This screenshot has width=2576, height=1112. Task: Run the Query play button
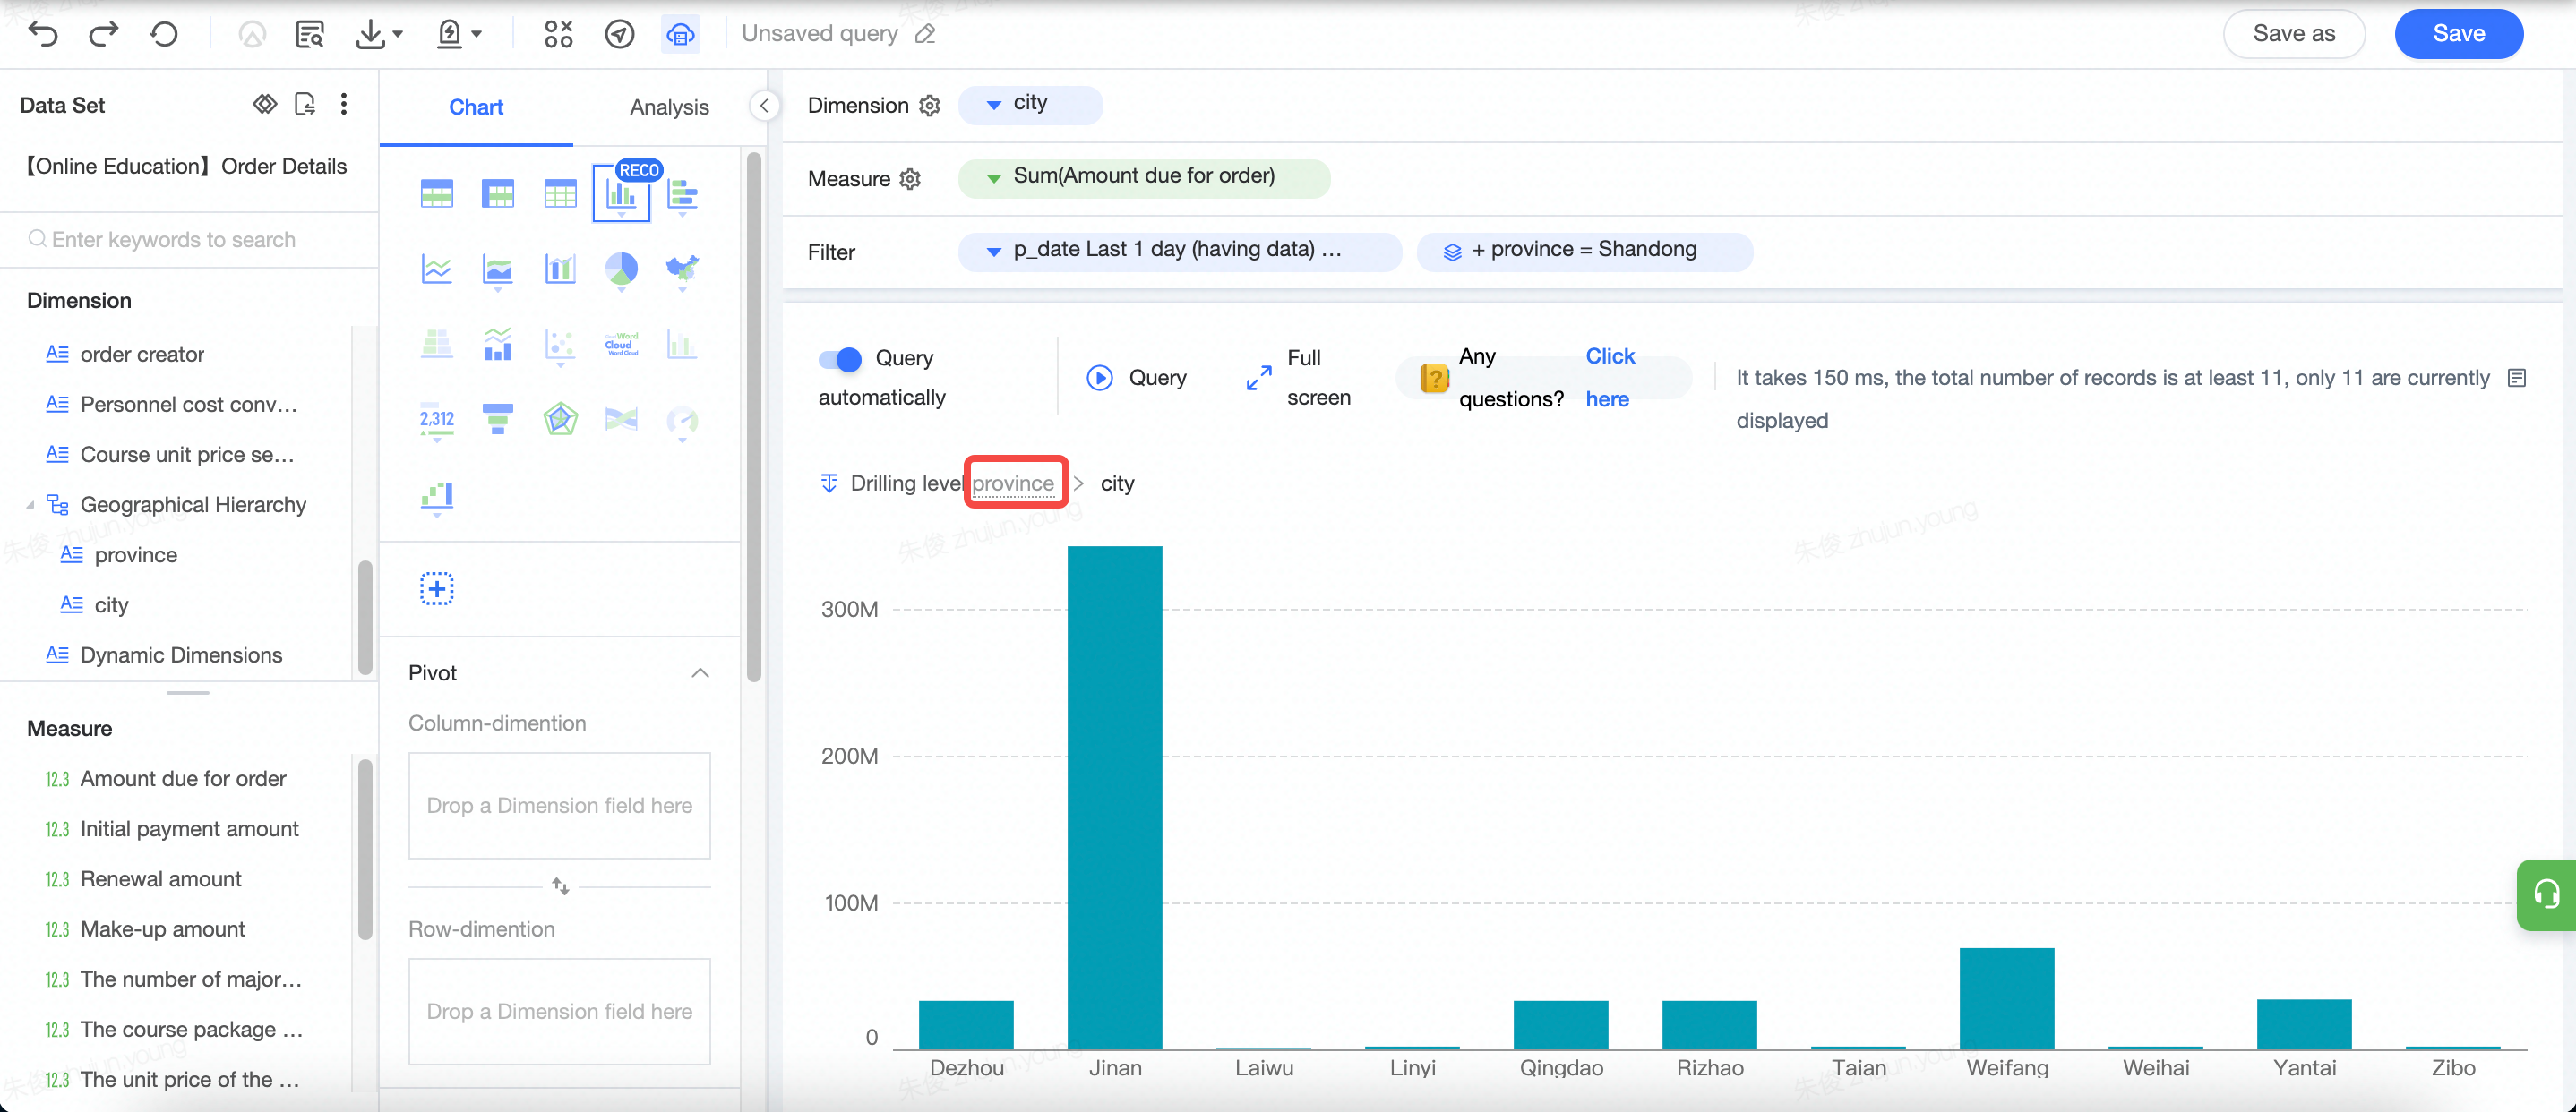click(1137, 377)
